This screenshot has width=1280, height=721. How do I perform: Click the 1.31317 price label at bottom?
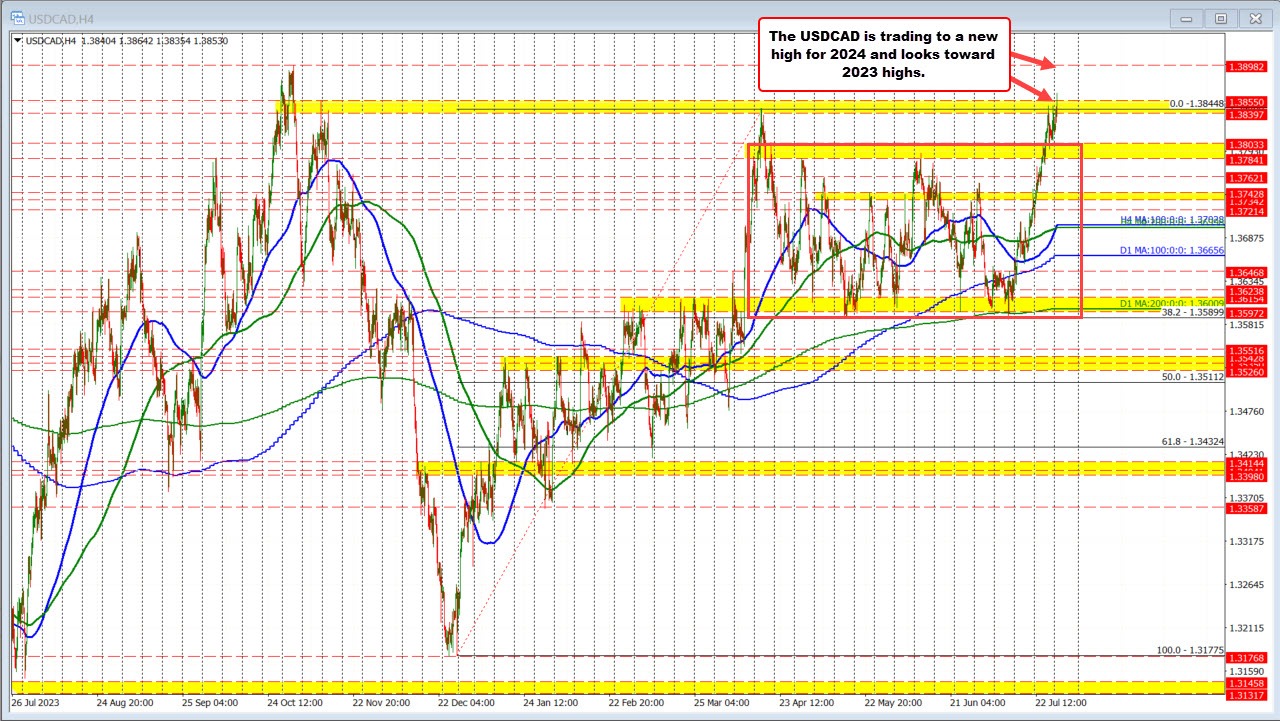coord(1246,696)
